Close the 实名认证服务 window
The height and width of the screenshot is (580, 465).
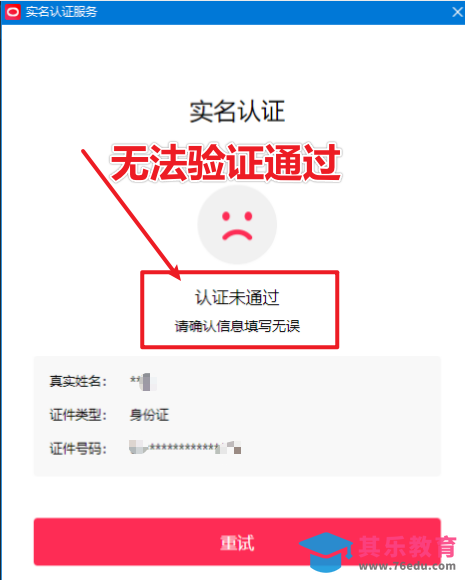click(x=458, y=12)
